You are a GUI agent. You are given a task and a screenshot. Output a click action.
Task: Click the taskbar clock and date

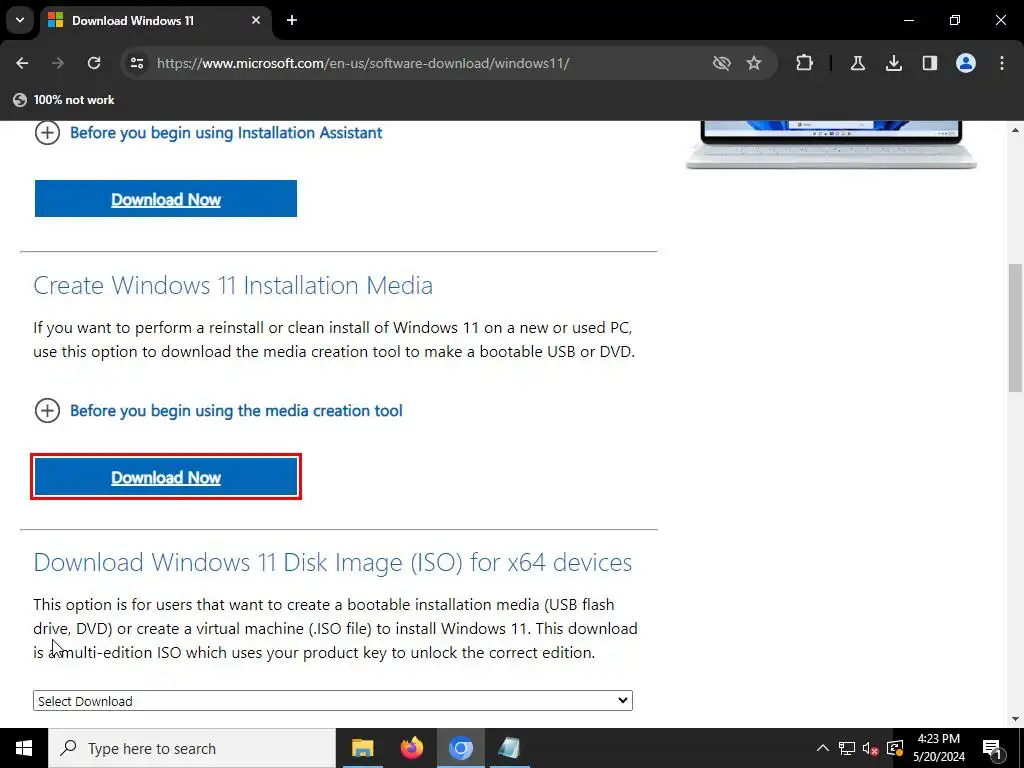[x=938, y=748]
